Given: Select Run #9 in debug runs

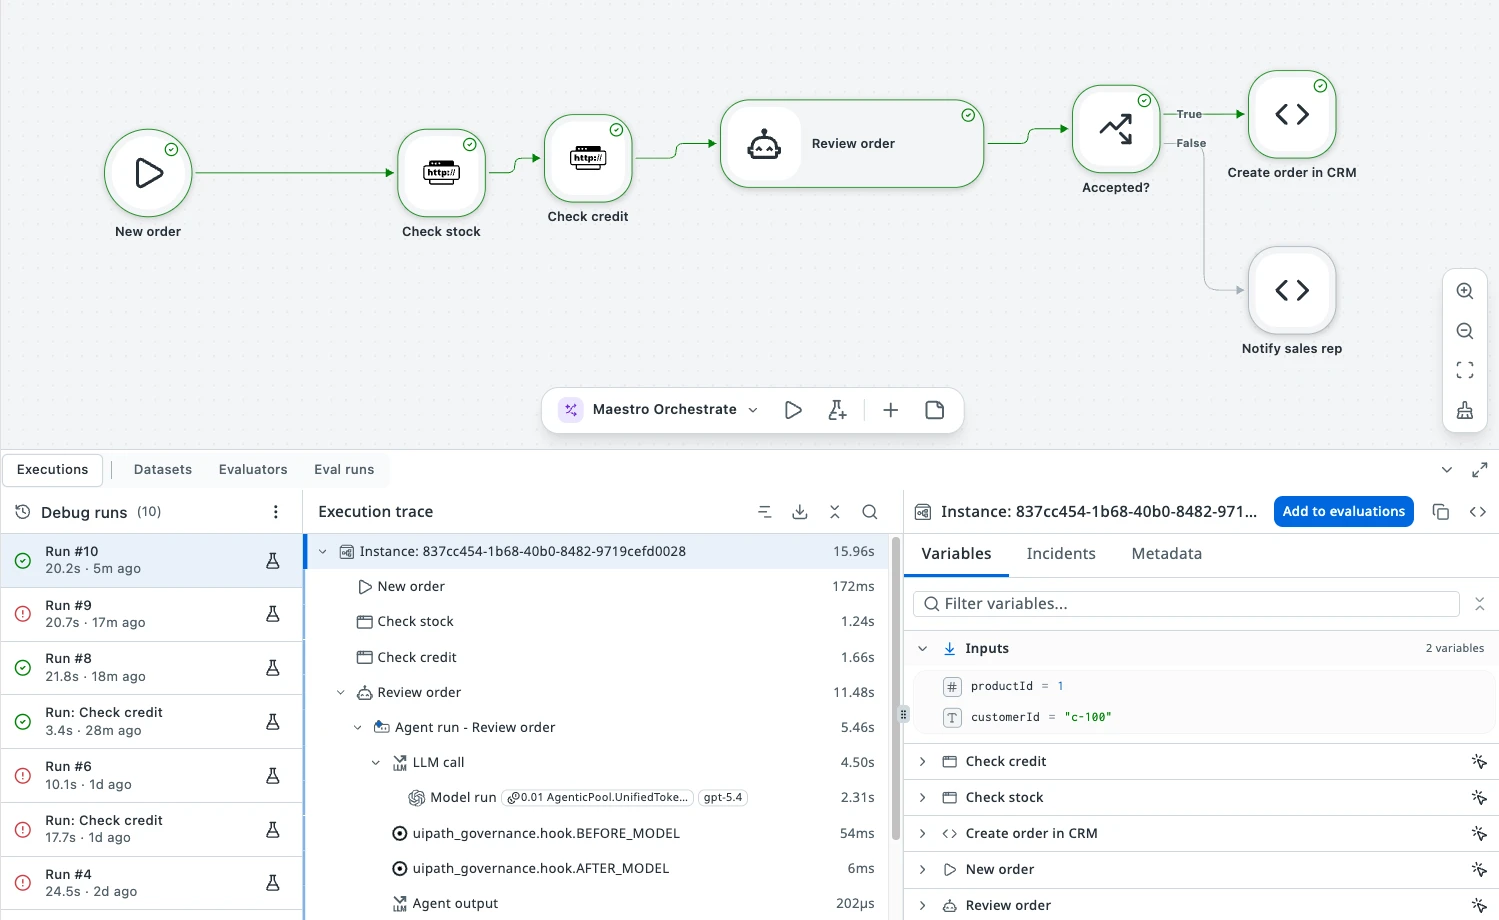Looking at the screenshot, I should pyautogui.click(x=152, y=614).
